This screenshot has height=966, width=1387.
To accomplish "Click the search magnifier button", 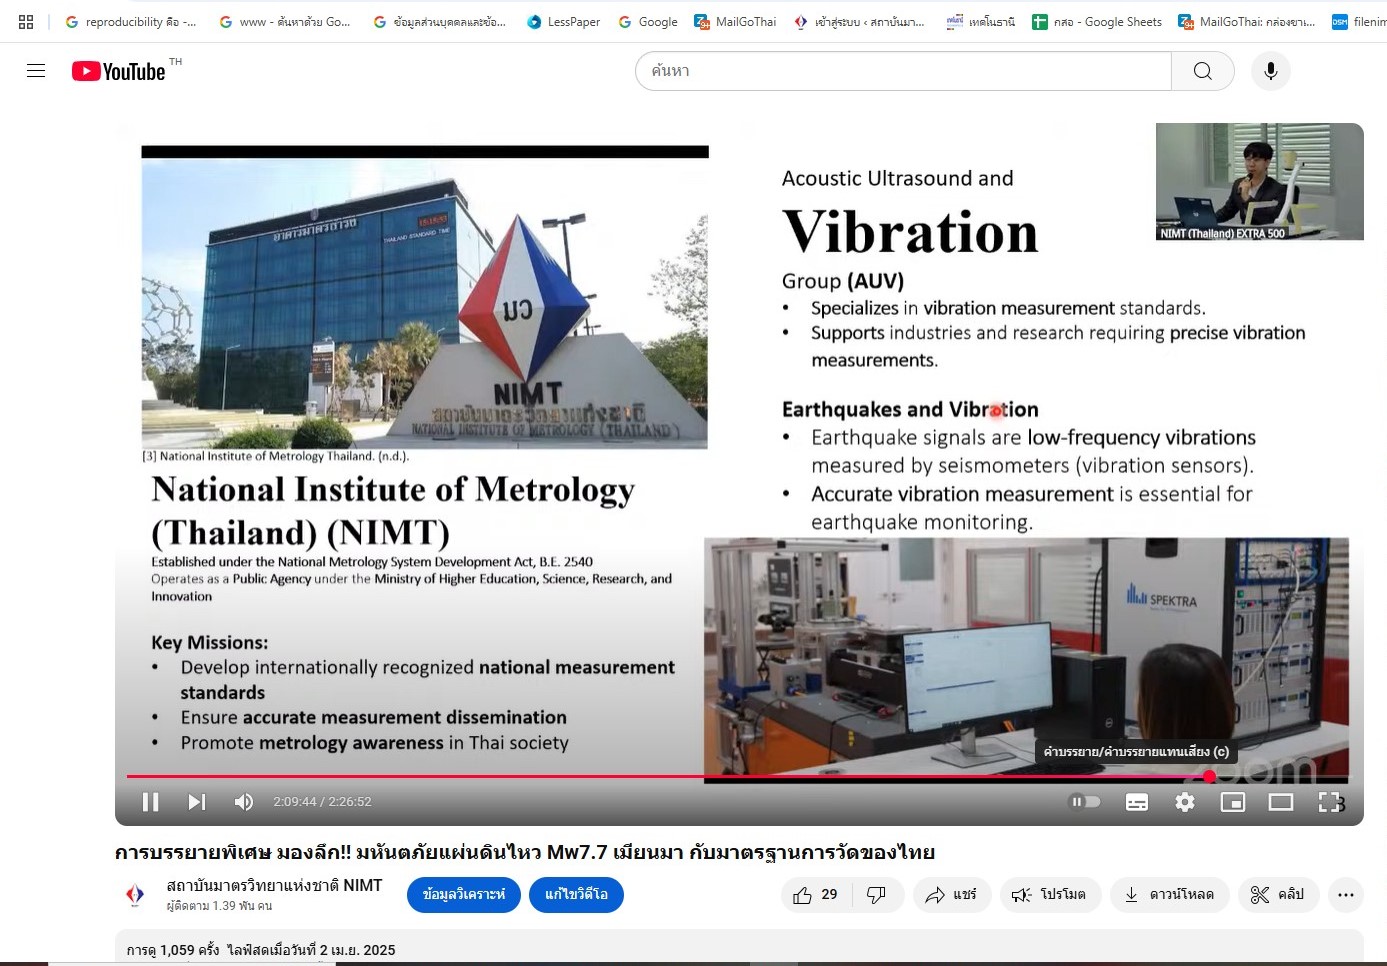I will [1203, 71].
